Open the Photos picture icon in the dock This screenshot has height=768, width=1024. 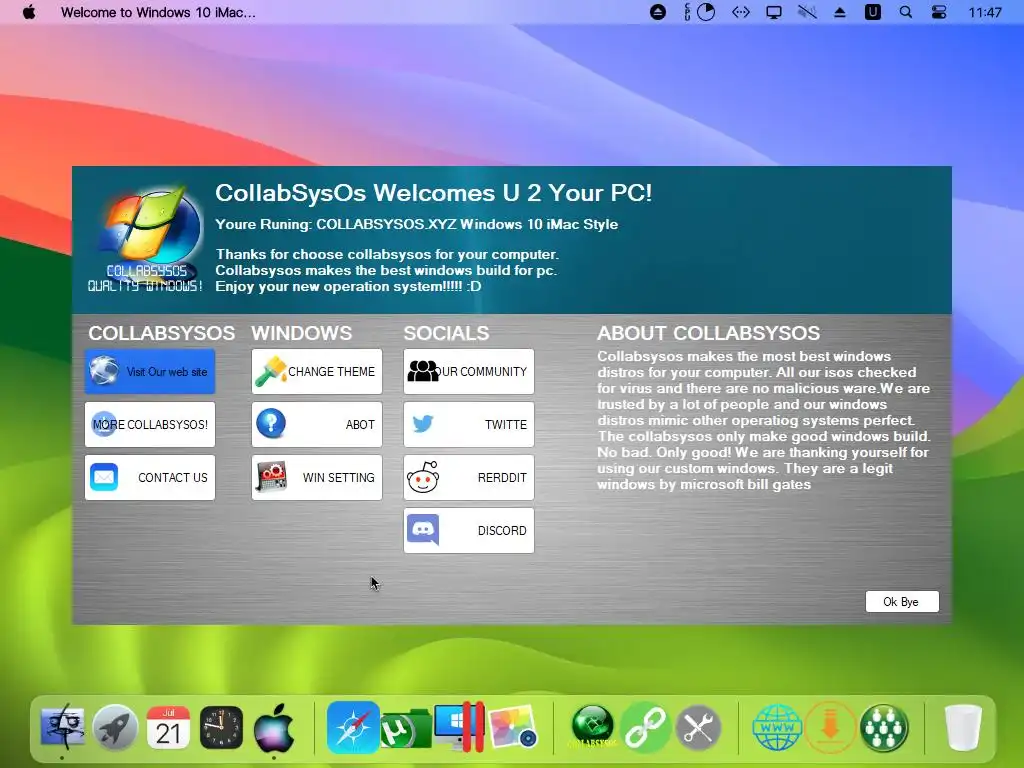[x=513, y=727]
